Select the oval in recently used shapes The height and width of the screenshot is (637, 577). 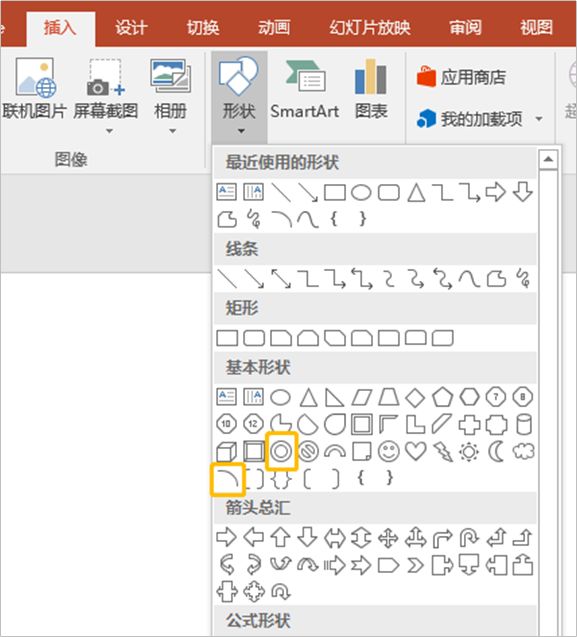(361, 193)
